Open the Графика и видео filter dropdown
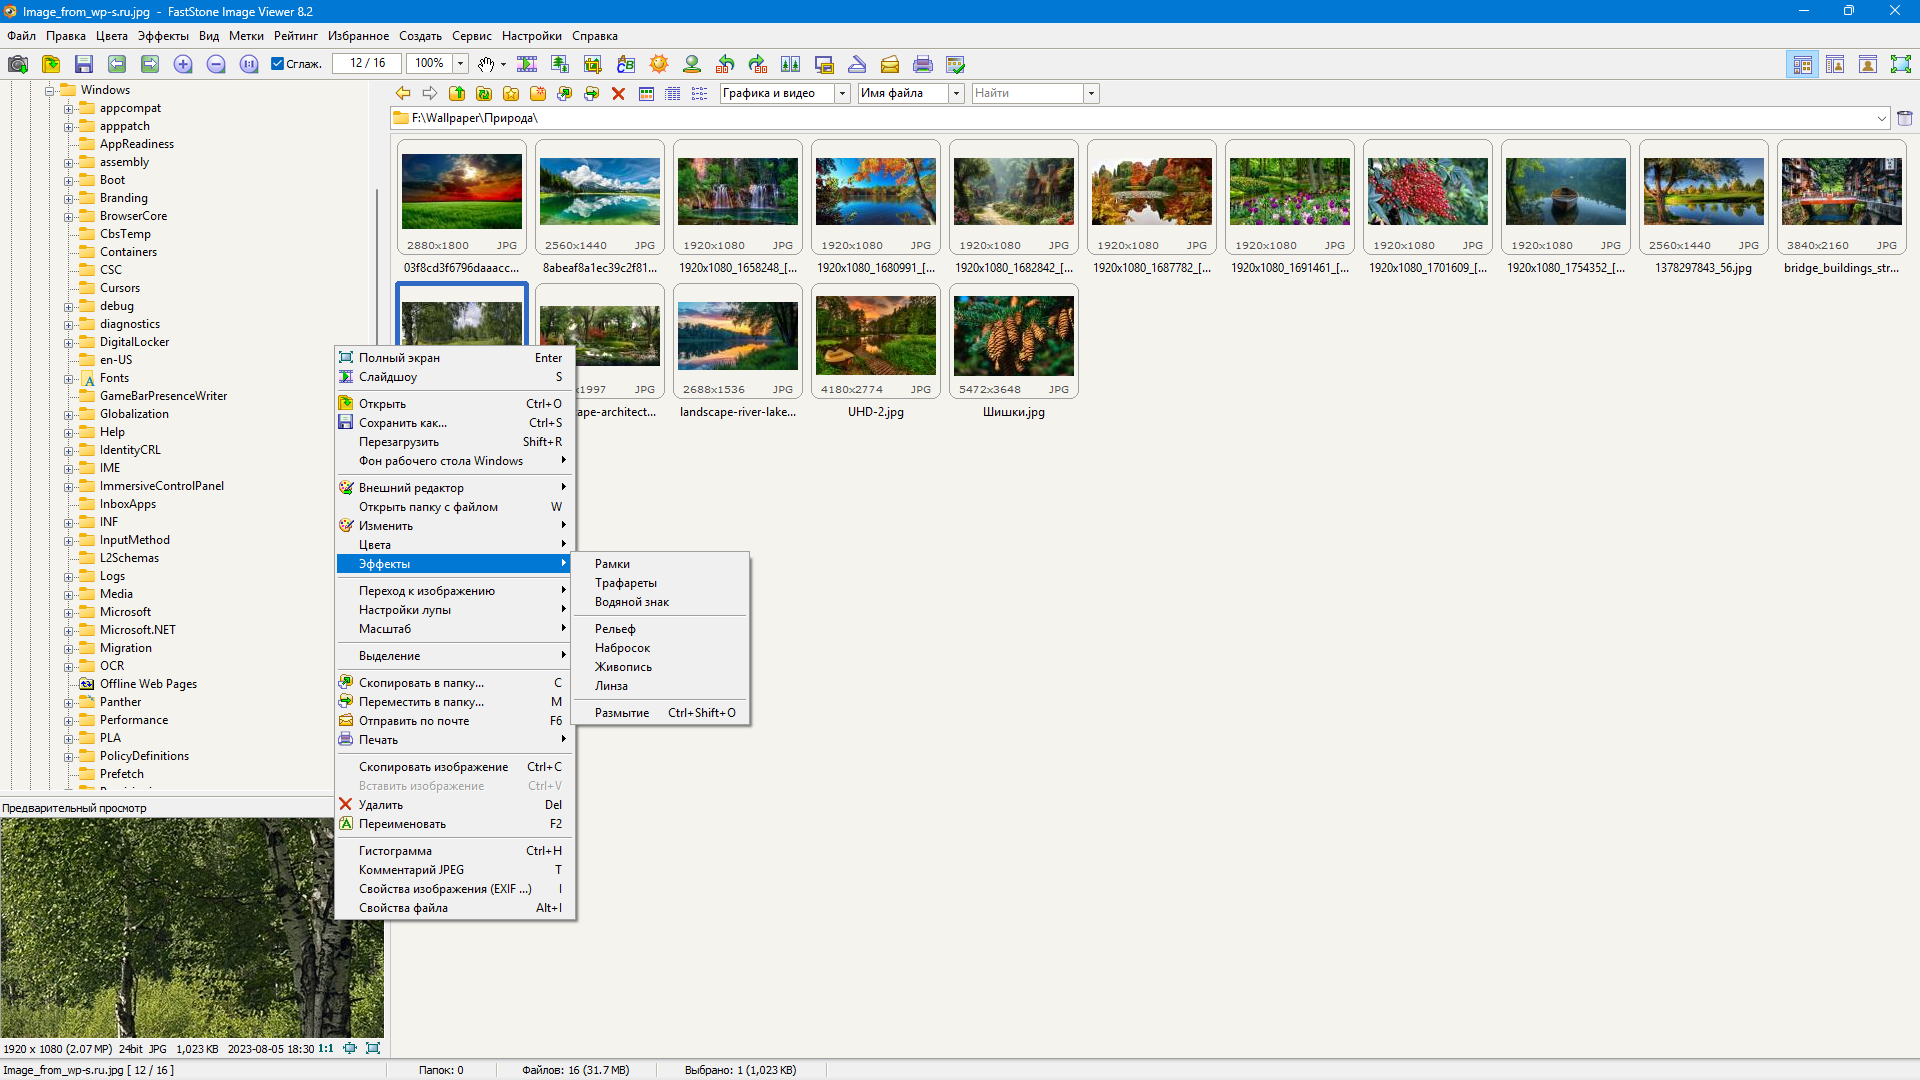 tap(842, 93)
